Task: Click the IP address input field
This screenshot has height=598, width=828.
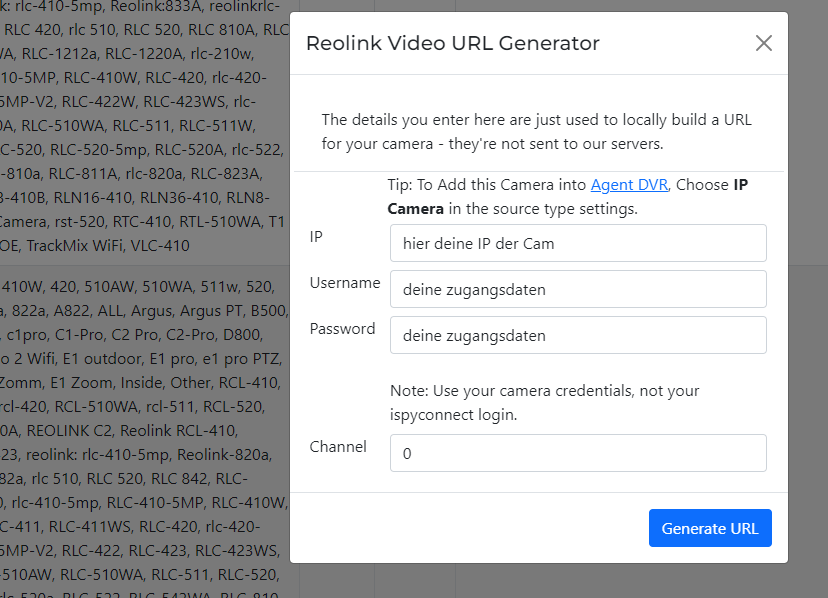Action: [x=578, y=243]
